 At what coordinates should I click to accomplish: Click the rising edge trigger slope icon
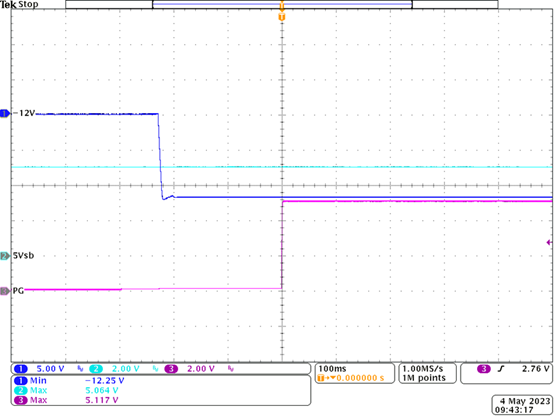tap(501, 369)
